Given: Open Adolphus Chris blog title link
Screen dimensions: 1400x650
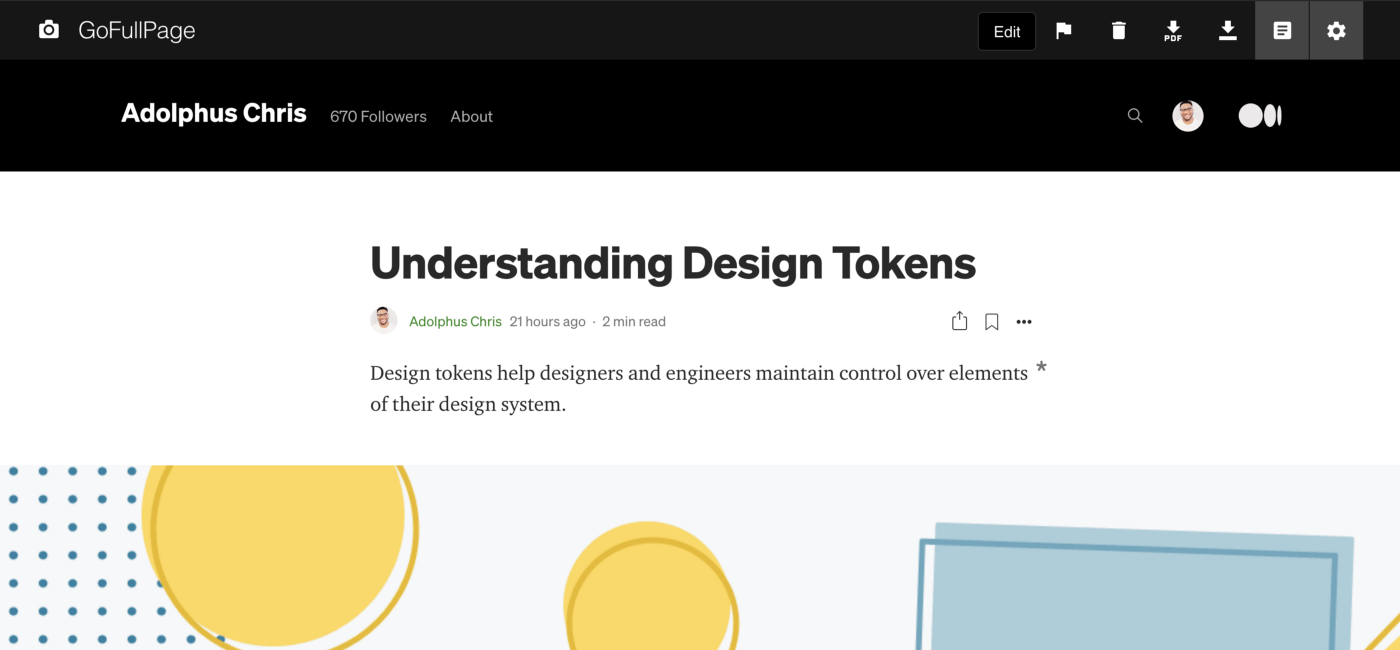Looking at the screenshot, I should pyautogui.click(x=214, y=114).
